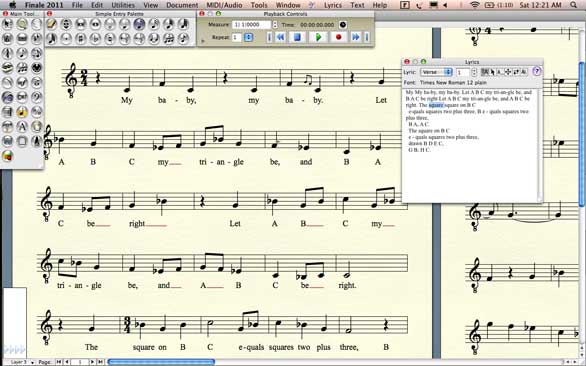This screenshot has width=586, height=366.
Task: Select the quarter note duration in Simple Entry
Action: [124, 24]
